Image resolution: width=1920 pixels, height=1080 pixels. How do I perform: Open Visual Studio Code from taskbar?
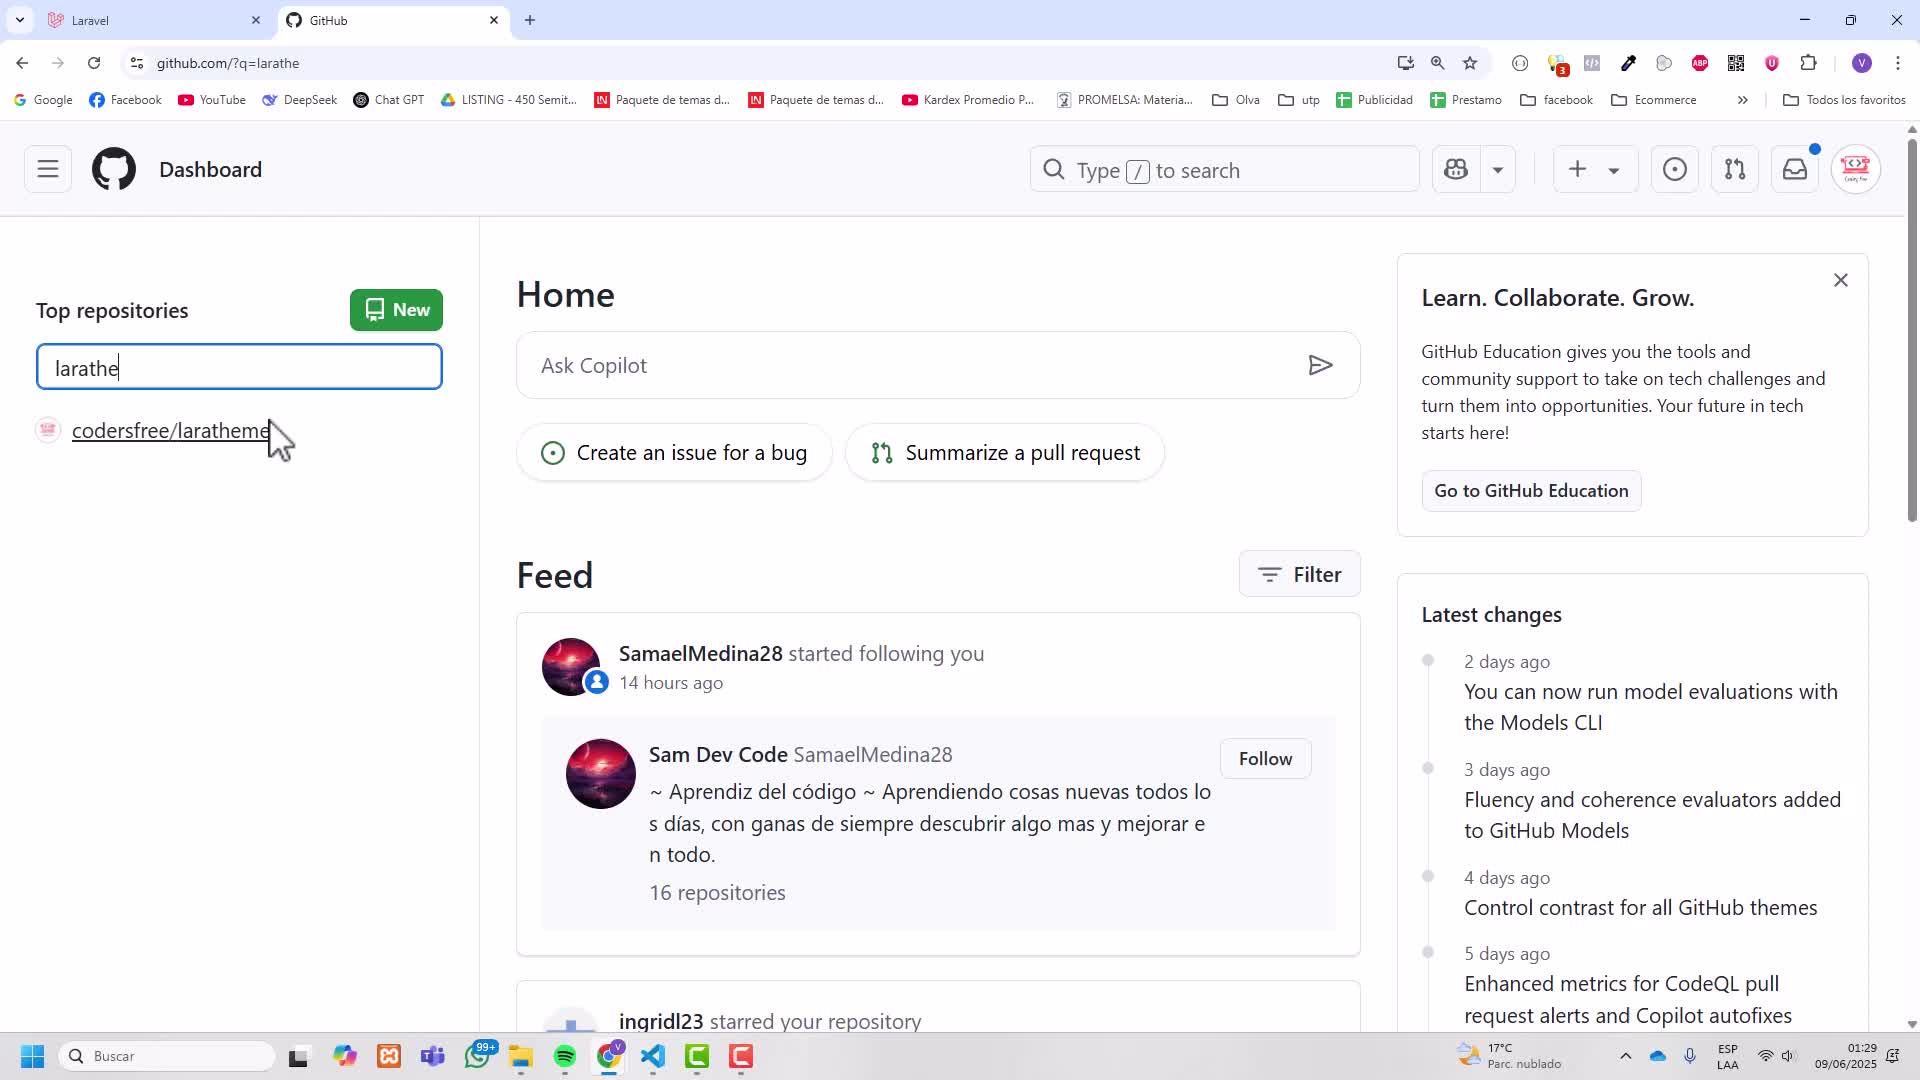tap(653, 1056)
